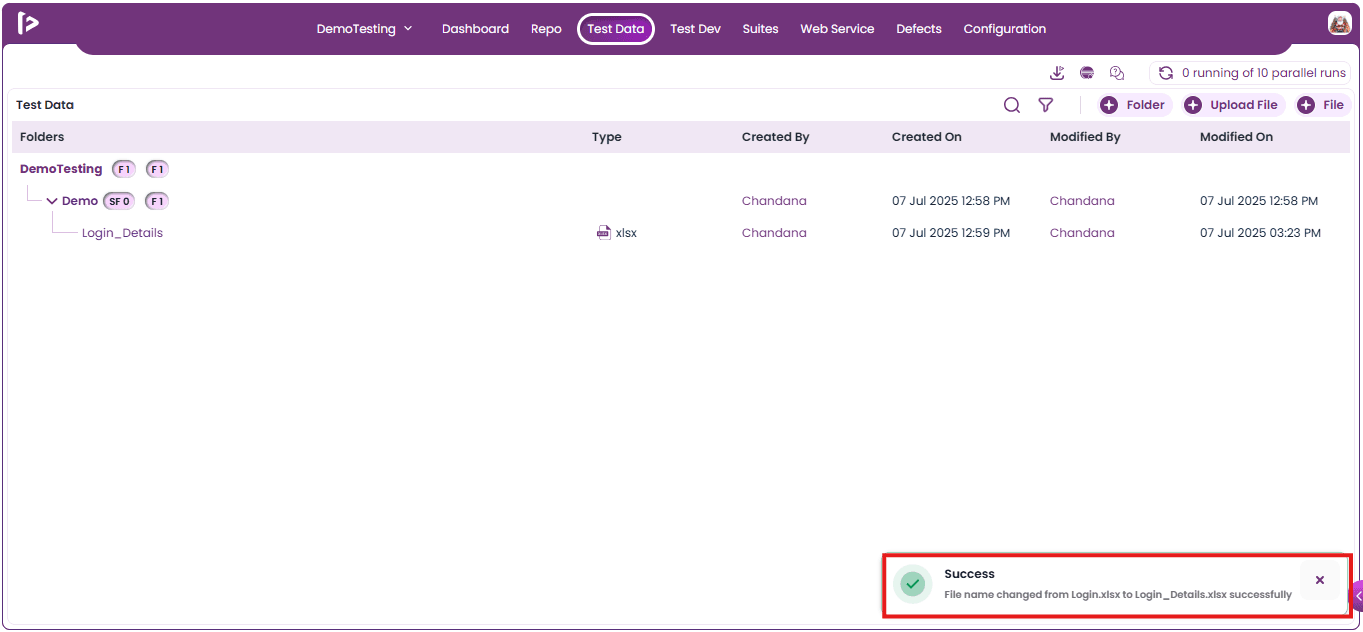Open the DemoTesting project dropdown
1363x632 pixels.
(365, 29)
